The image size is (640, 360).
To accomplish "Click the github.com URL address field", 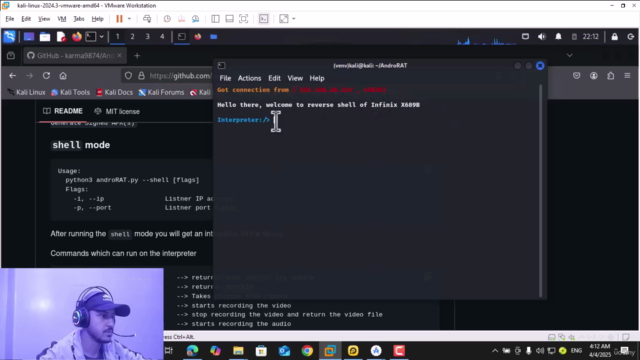I will tap(180, 76).
